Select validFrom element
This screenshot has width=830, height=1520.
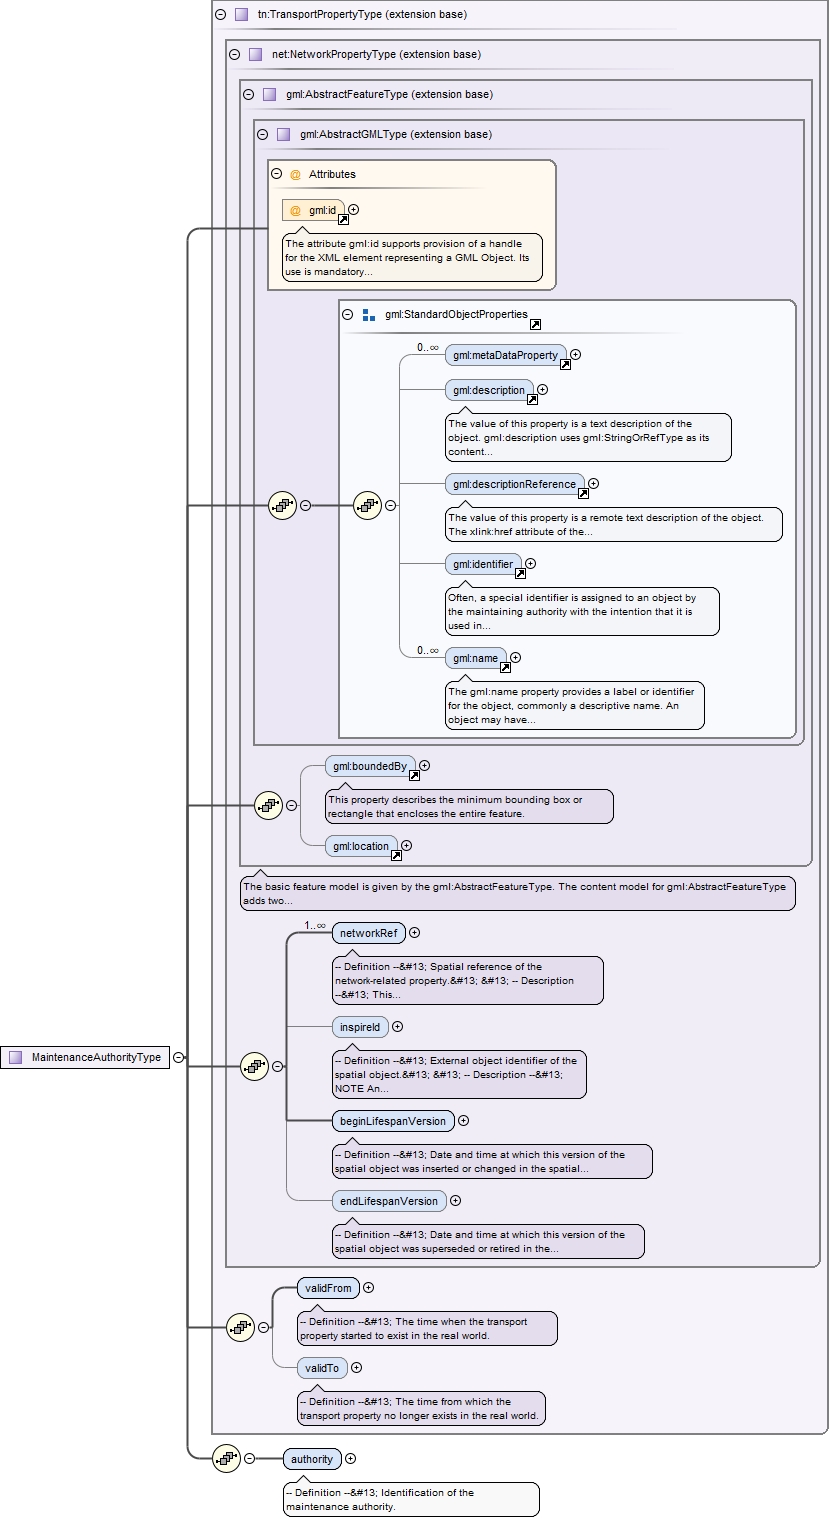point(328,1288)
